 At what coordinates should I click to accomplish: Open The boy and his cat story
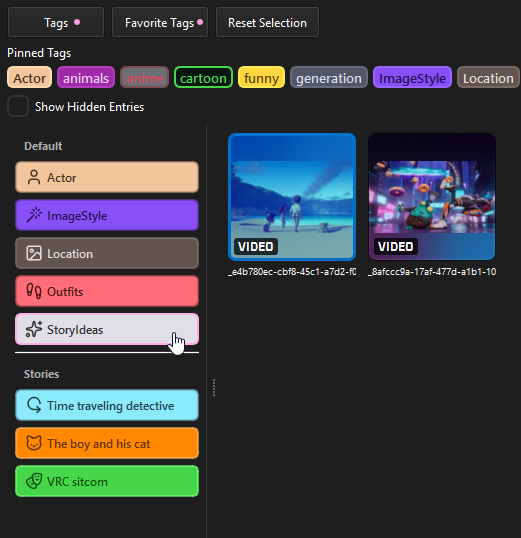(107, 443)
